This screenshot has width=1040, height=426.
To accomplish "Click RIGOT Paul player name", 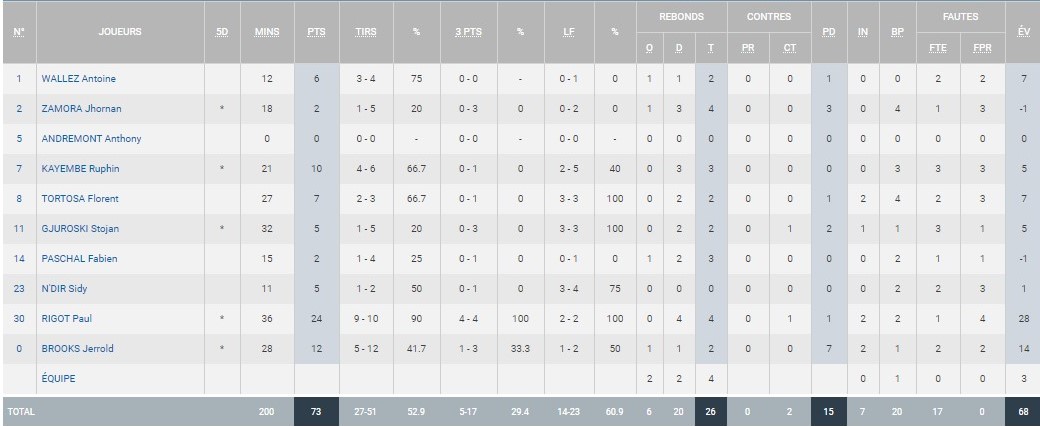I will click(x=66, y=319).
